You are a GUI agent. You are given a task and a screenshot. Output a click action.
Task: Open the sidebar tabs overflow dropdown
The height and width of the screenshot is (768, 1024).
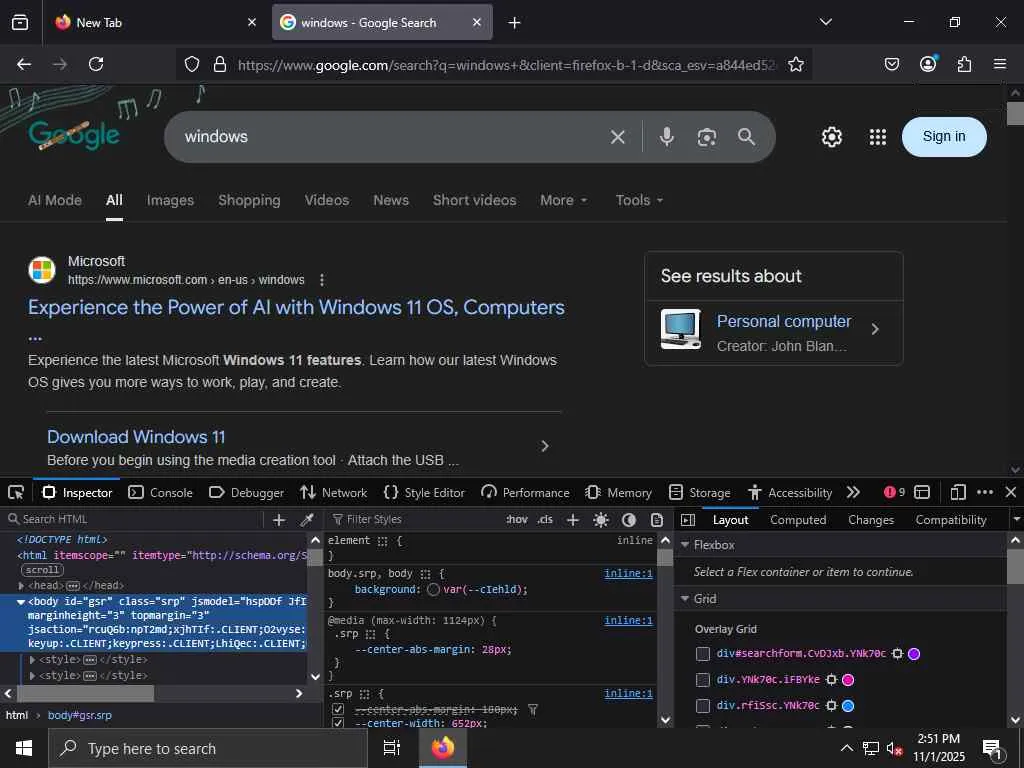[1016, 520]
